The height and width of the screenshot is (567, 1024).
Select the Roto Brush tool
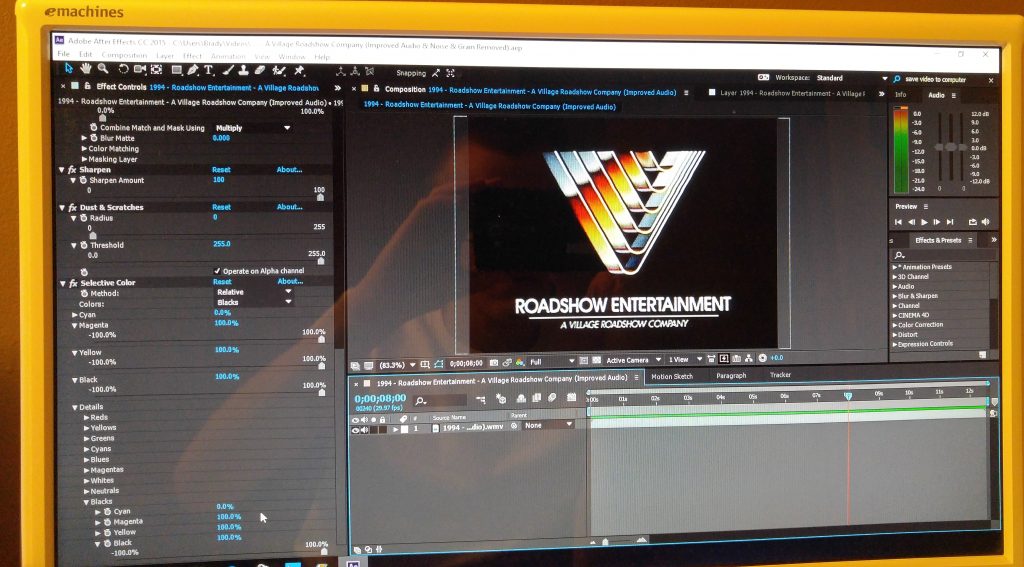(x=280, y=71)
